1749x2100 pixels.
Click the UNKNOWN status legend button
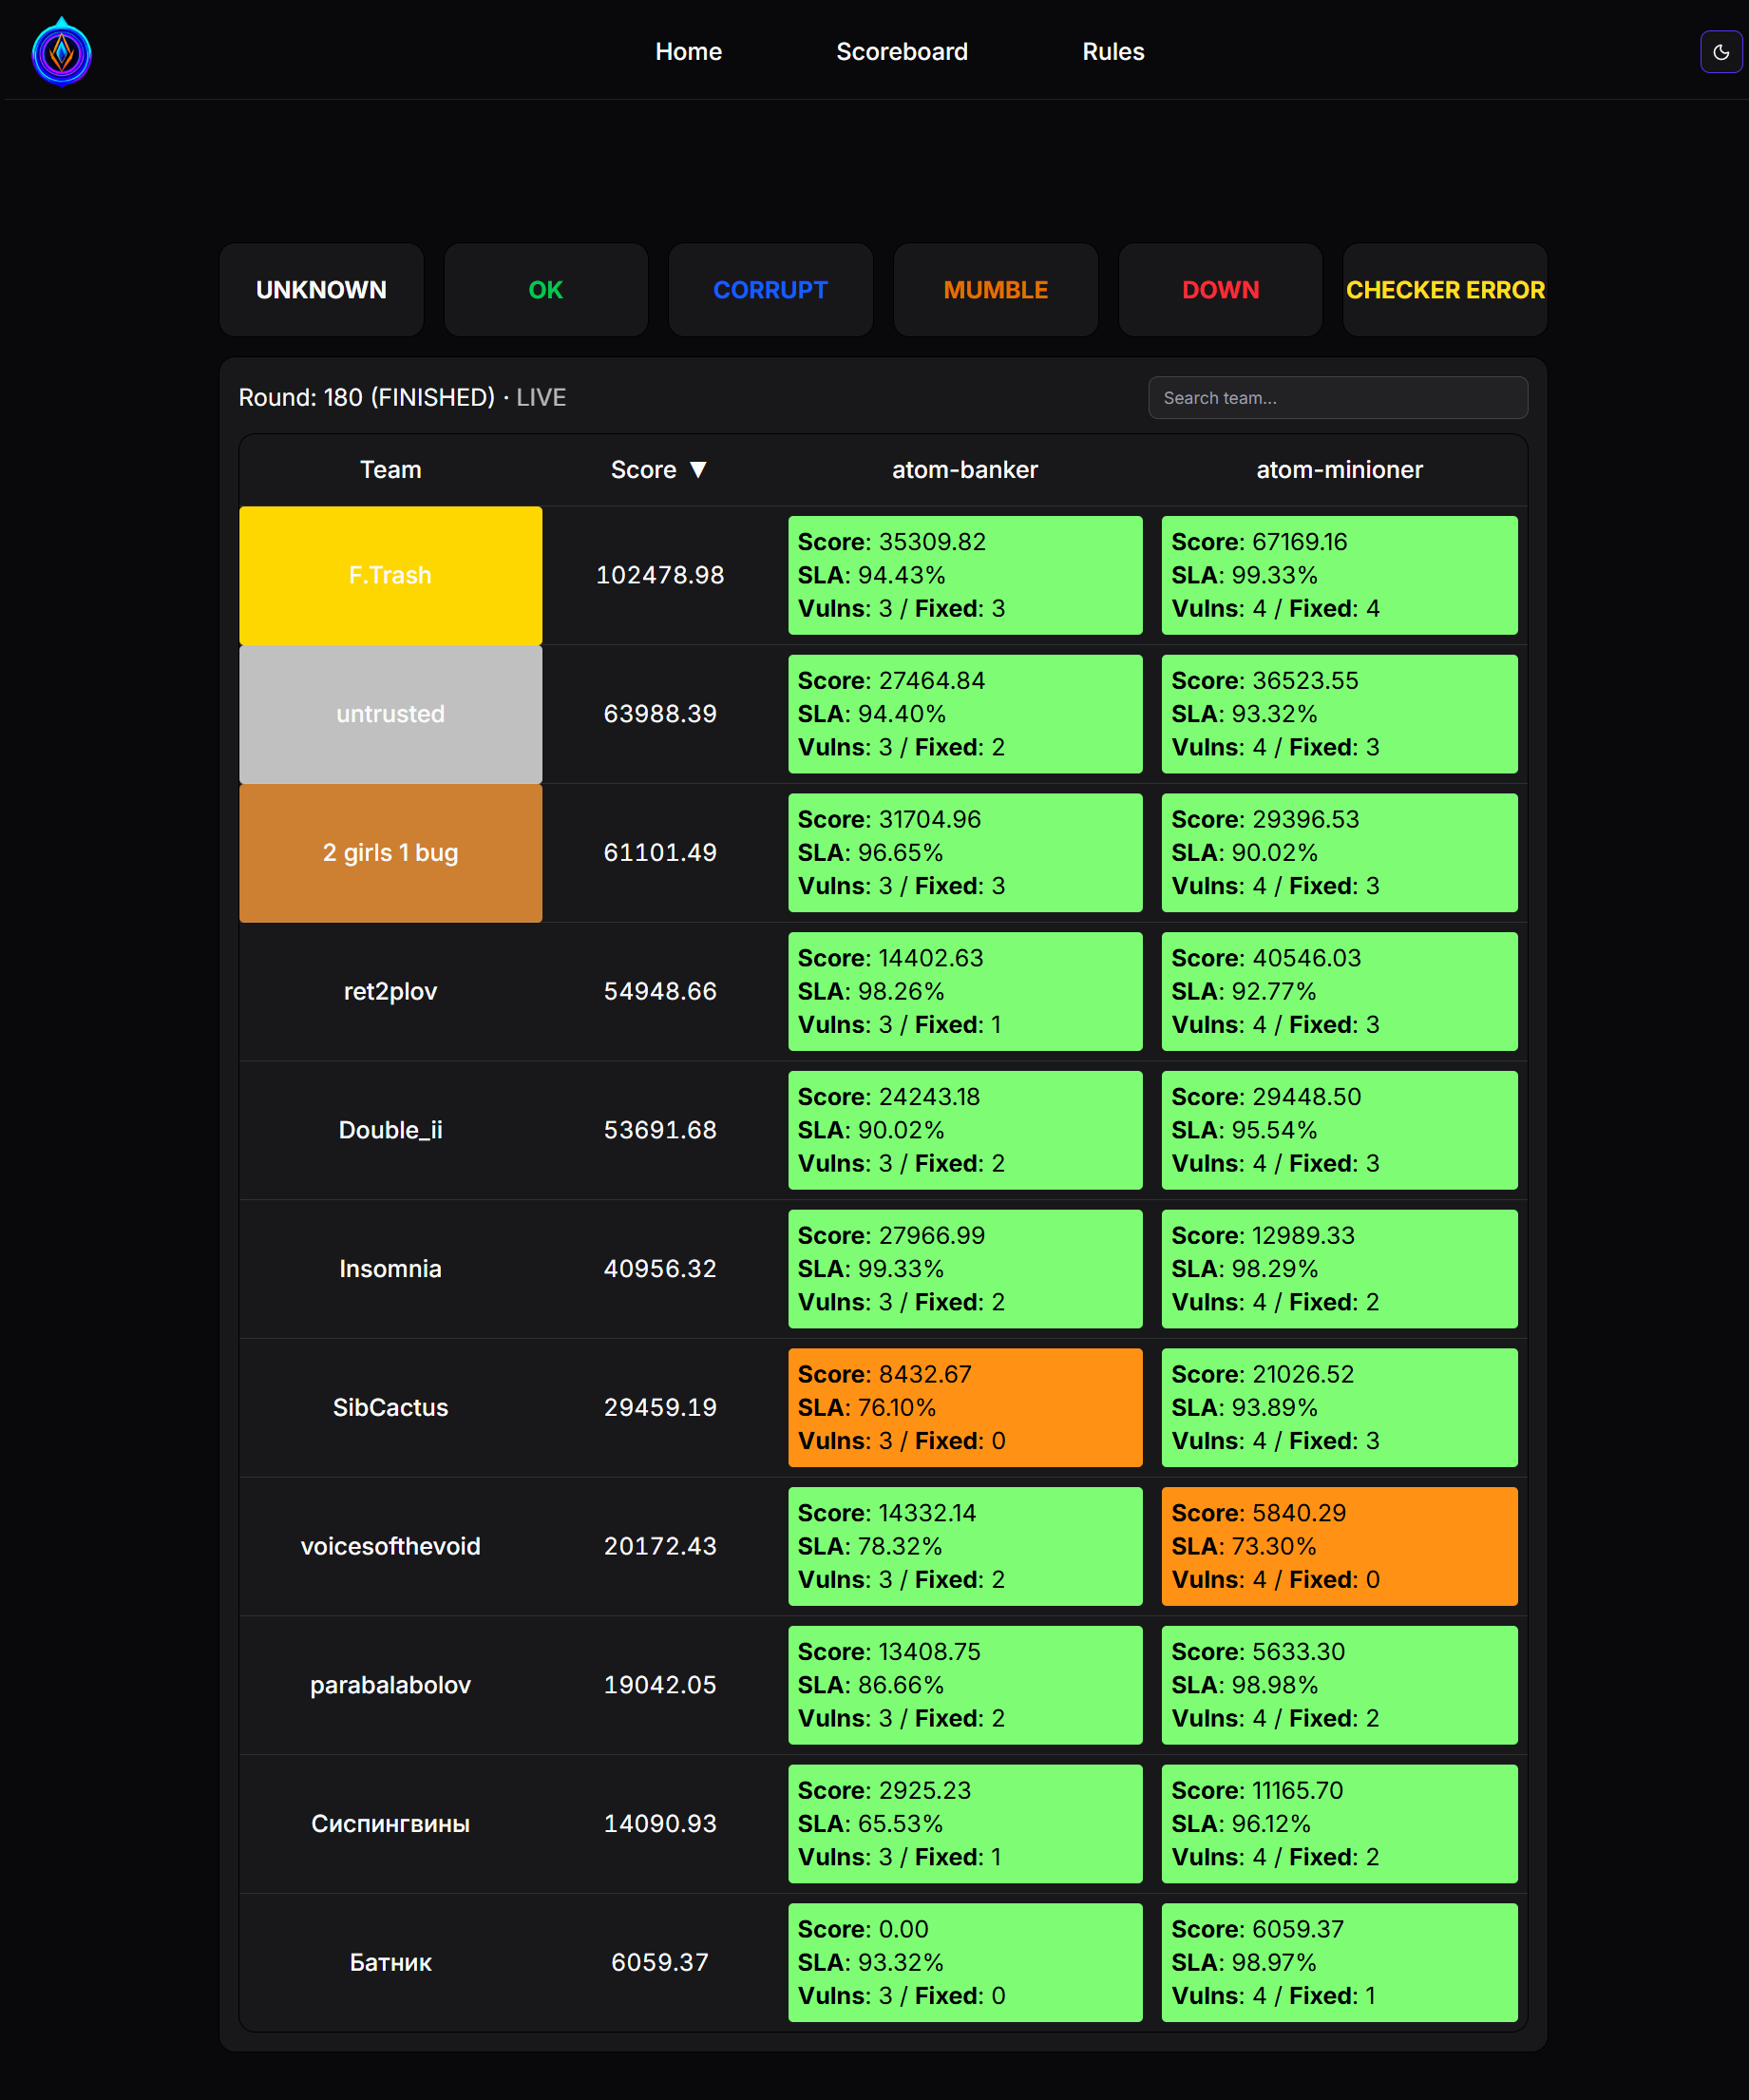[x=321, y=290]
